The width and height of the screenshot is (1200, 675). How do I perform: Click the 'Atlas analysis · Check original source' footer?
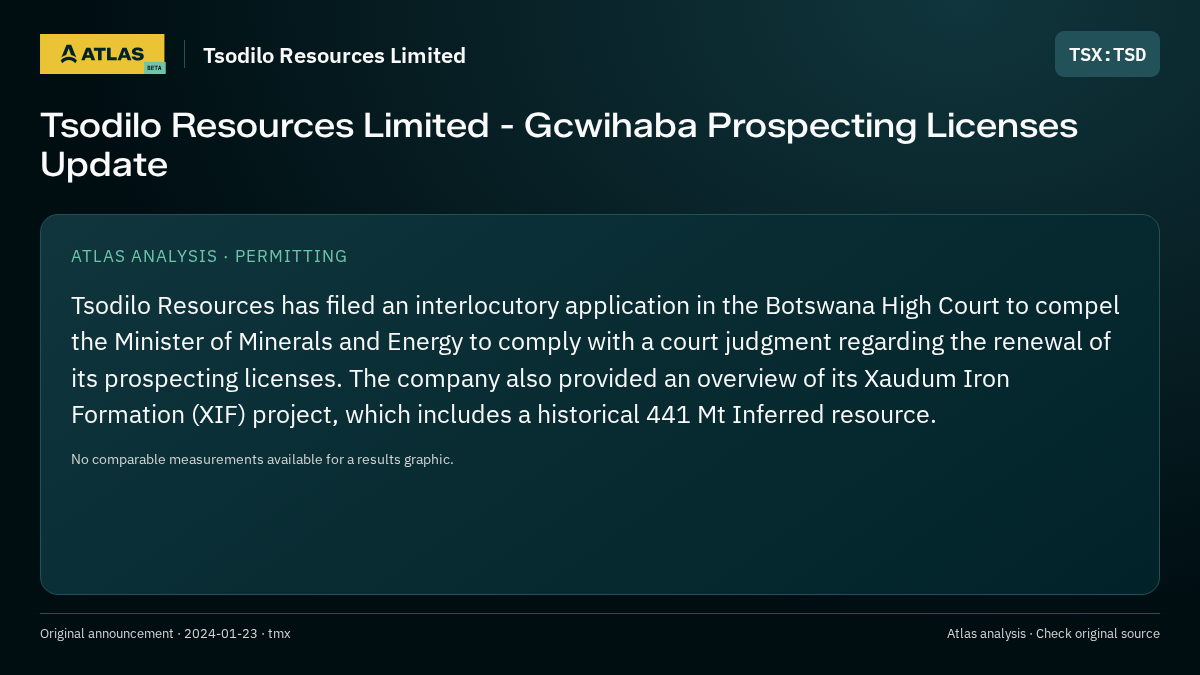[x=1053, y=633]
